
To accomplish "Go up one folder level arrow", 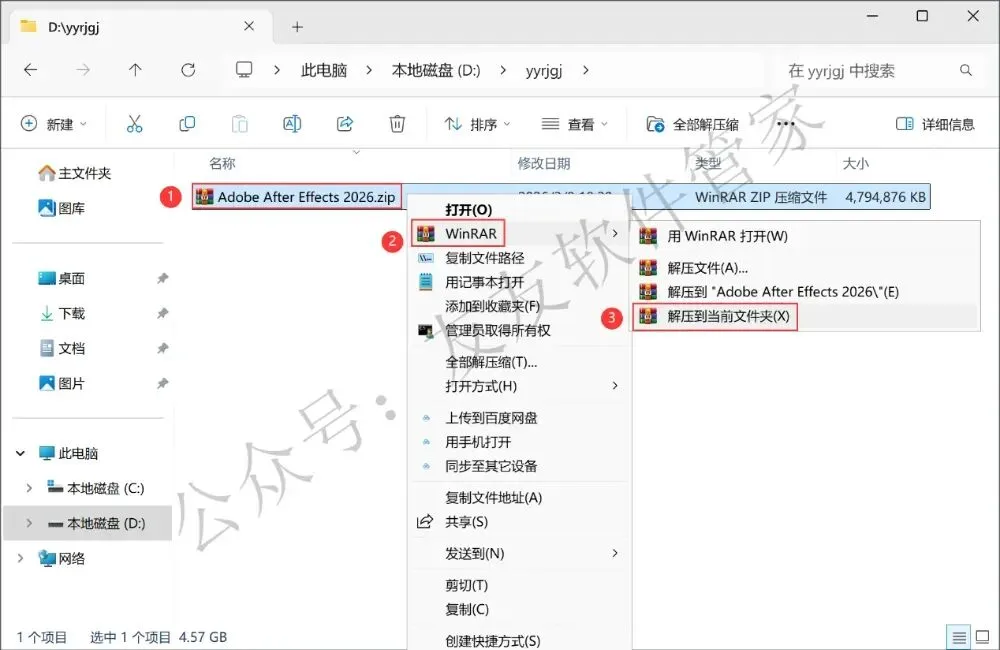I will (135, 70).
